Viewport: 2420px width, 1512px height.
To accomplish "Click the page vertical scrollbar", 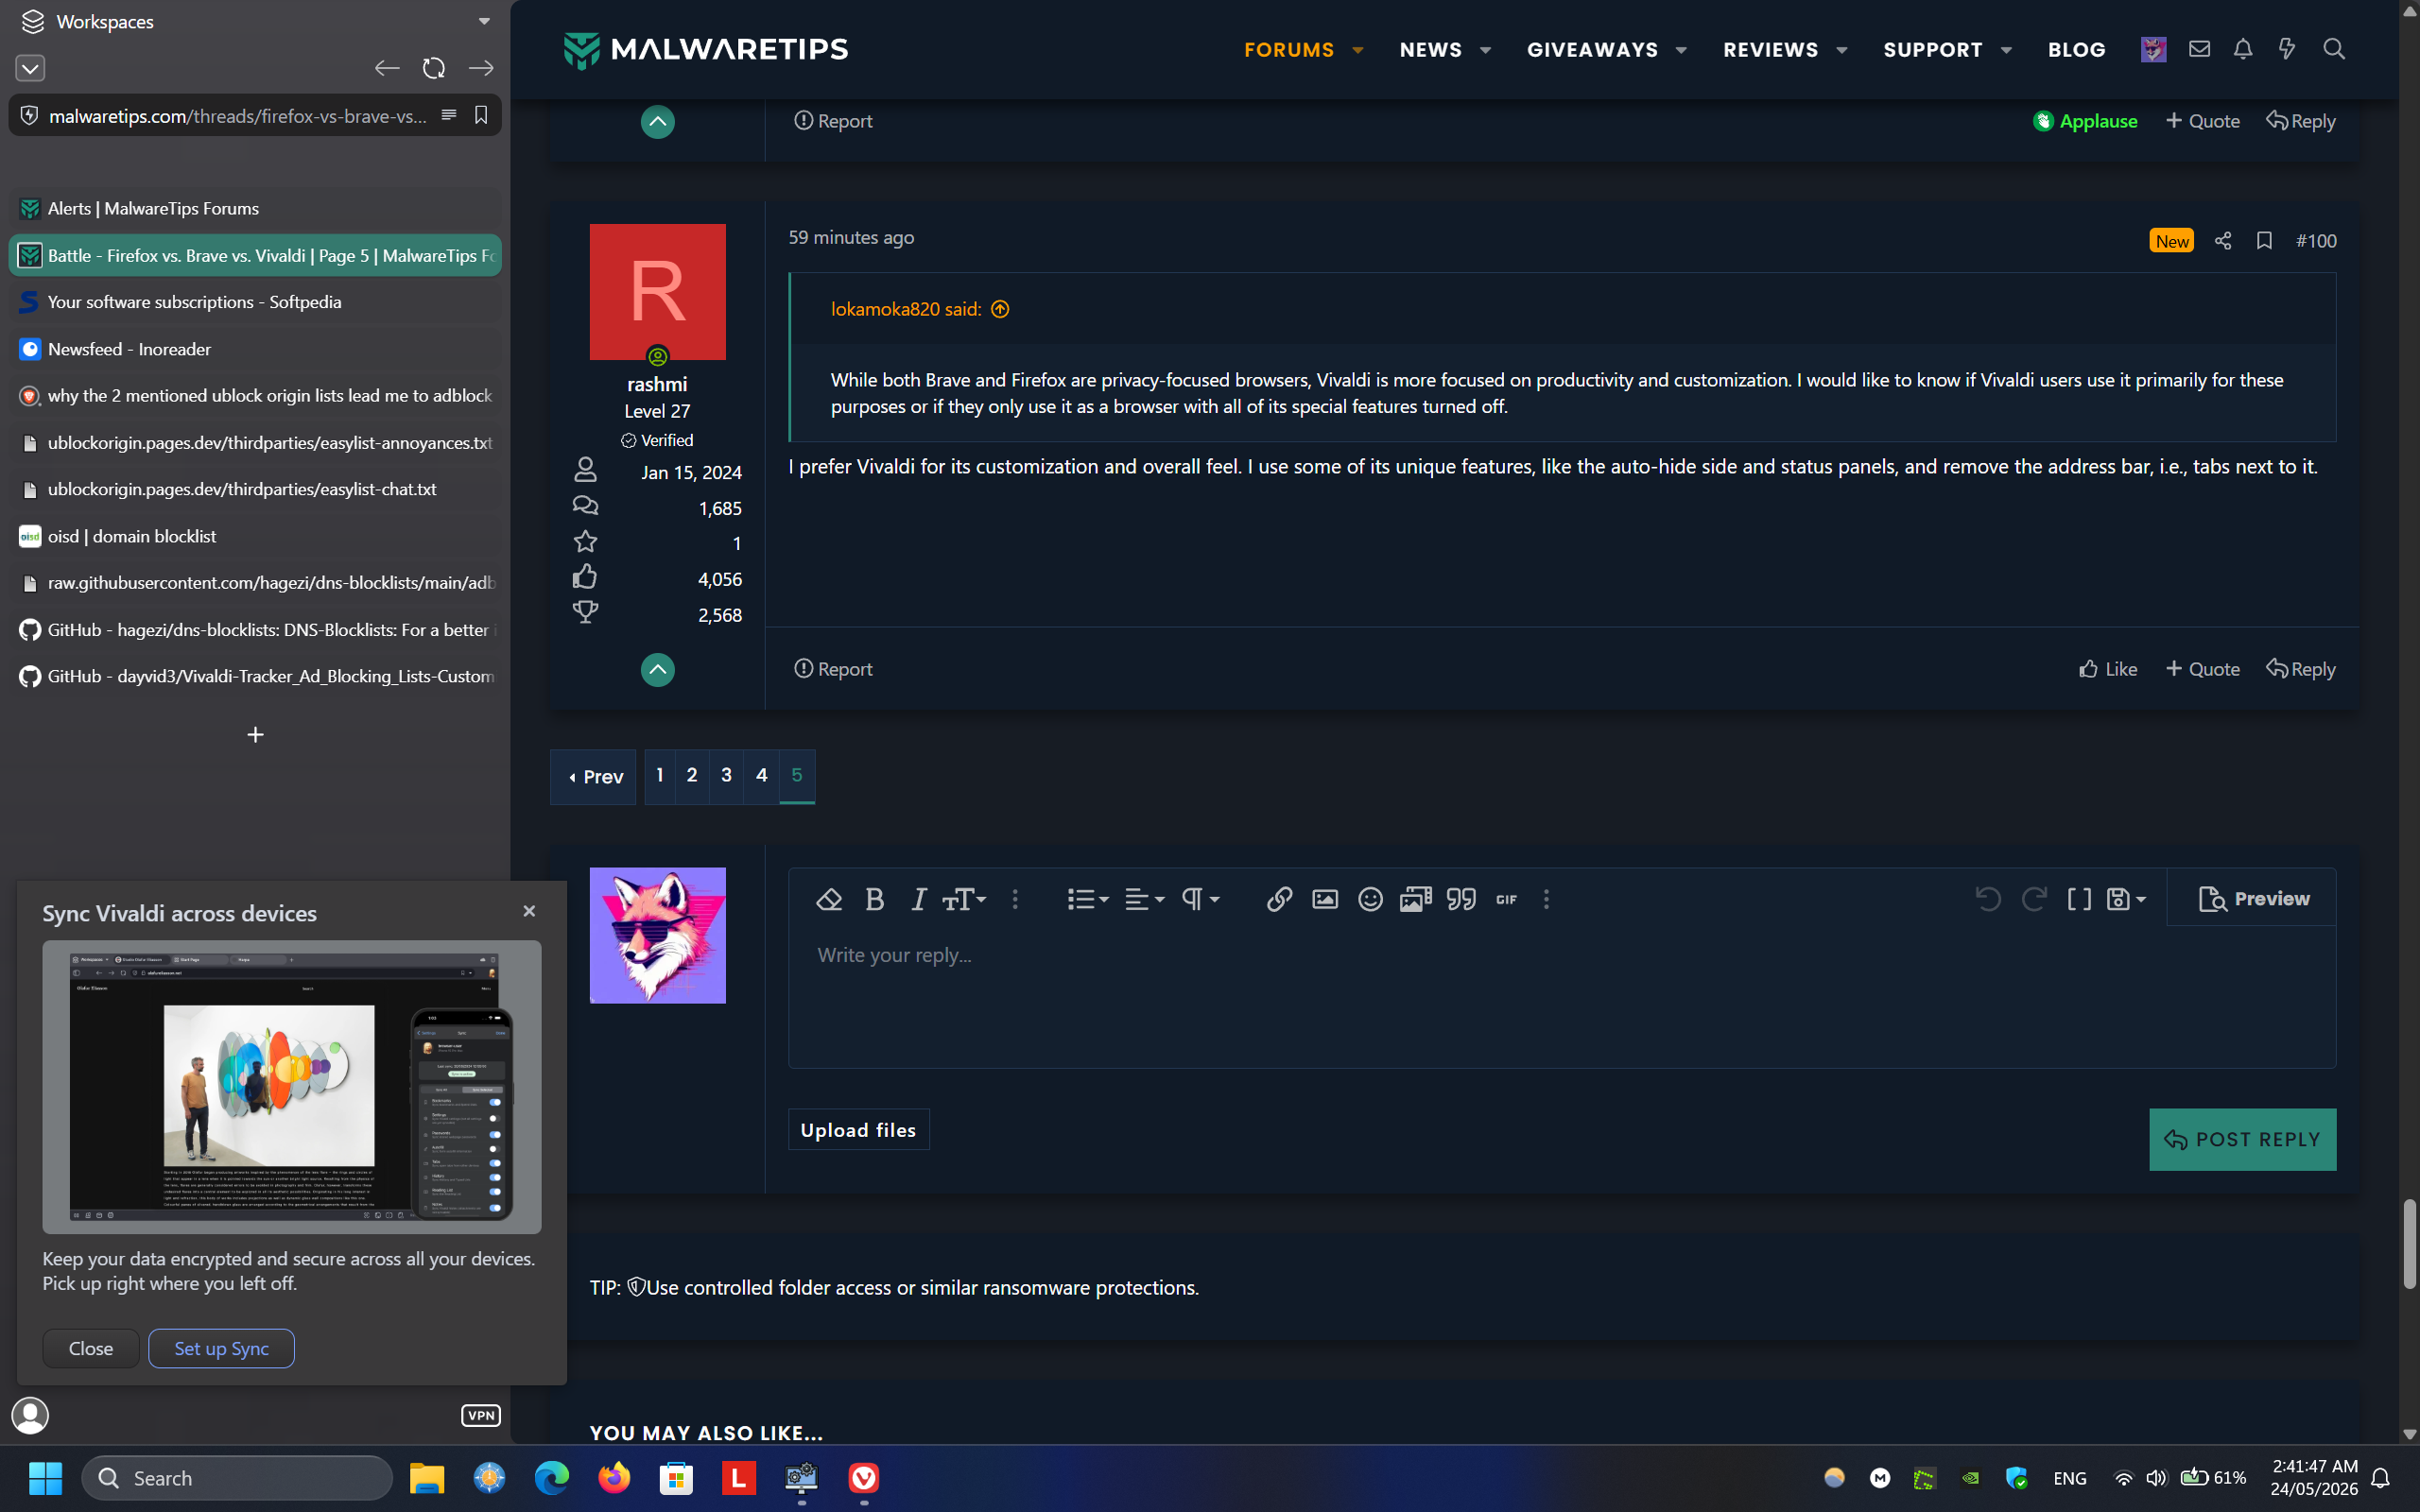I will coord(2409,1244).
